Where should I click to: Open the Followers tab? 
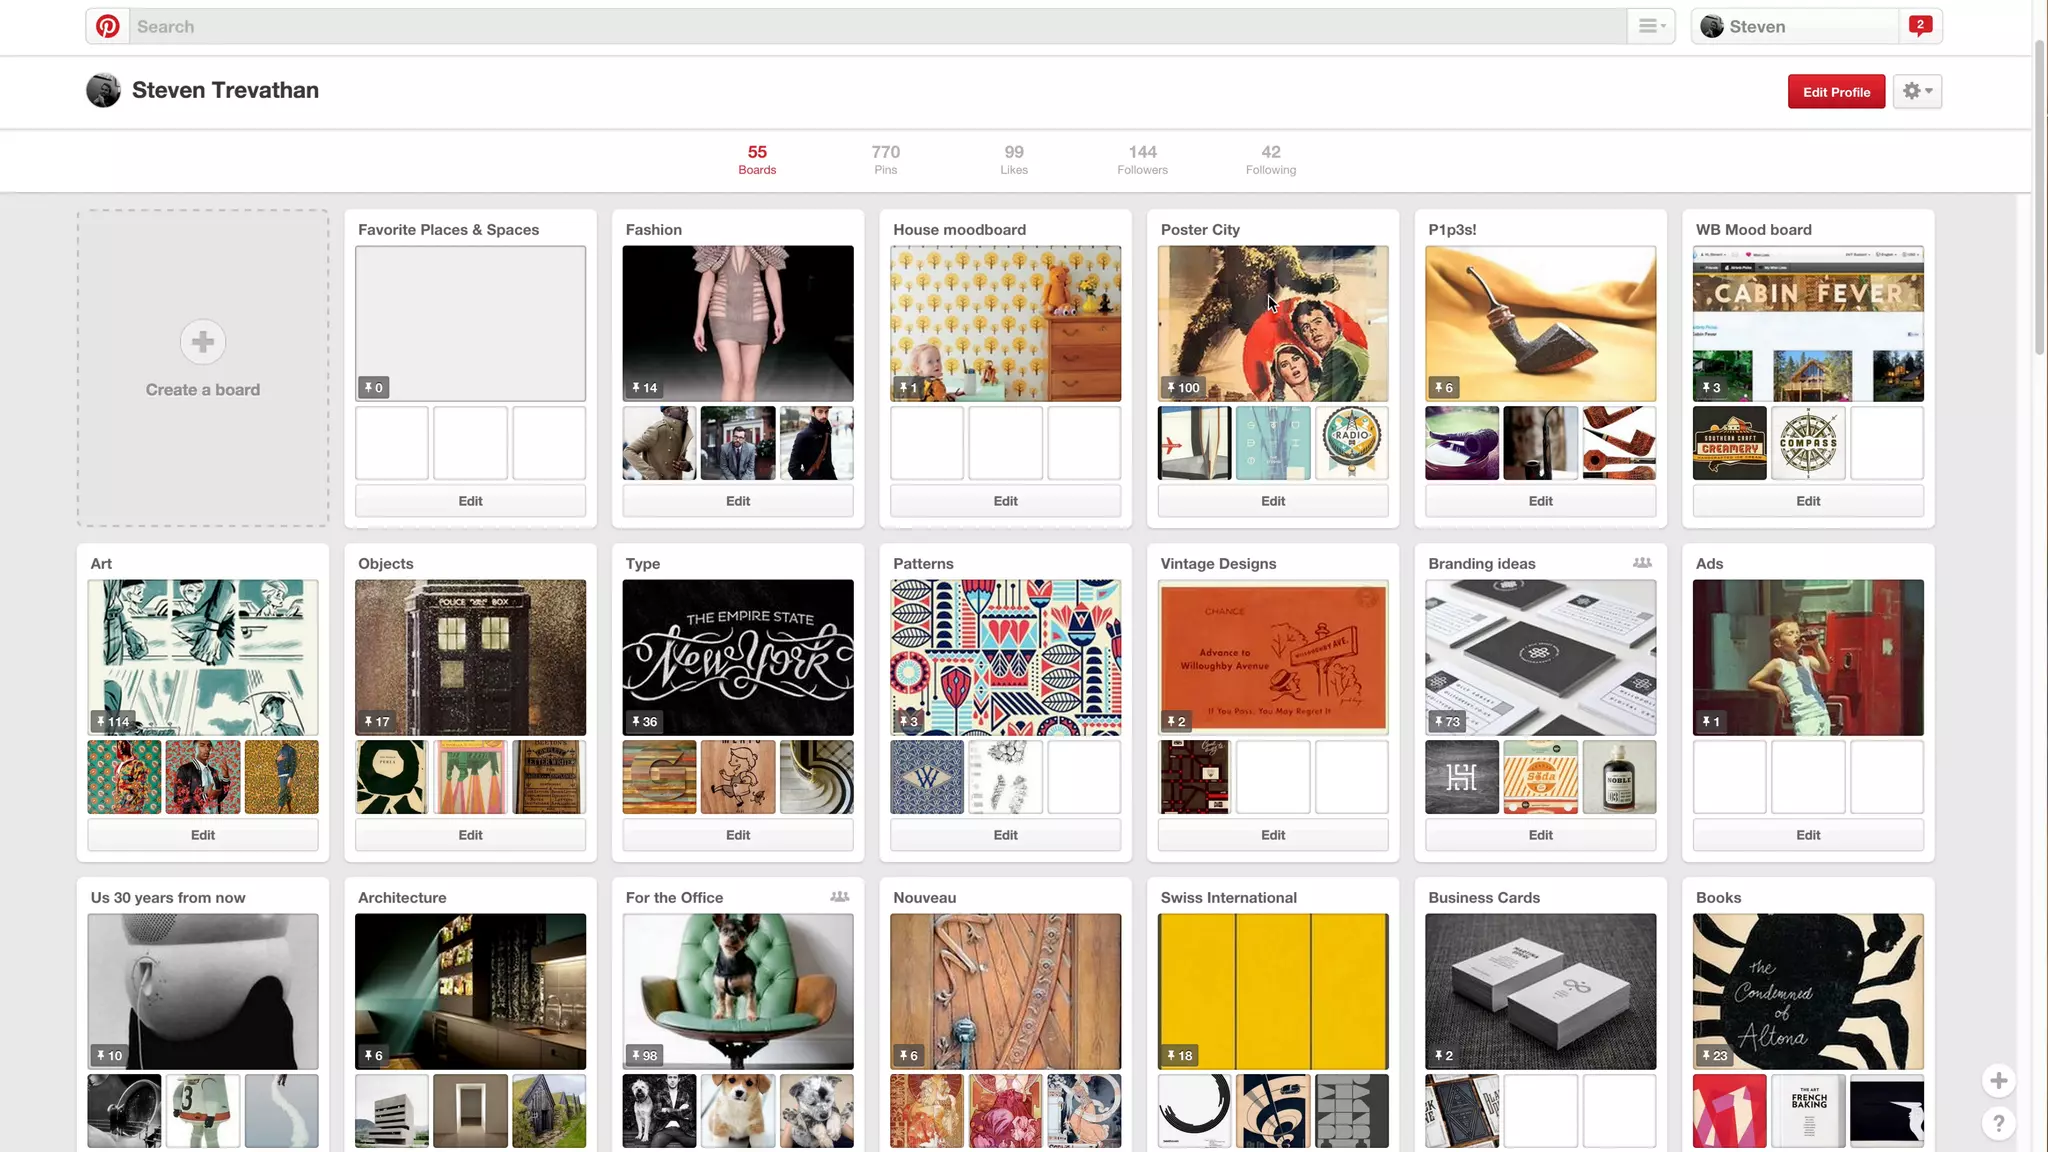click(x=1142, y=159)
